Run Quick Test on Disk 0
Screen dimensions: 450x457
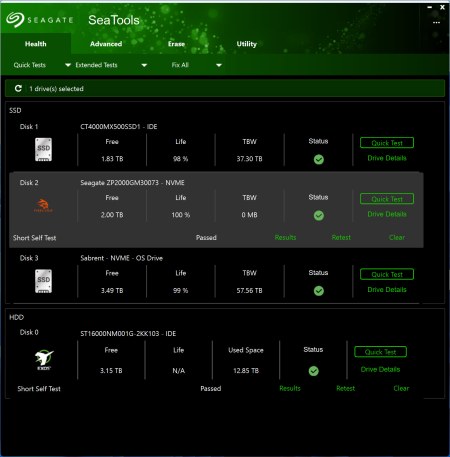tap(380, 352)
